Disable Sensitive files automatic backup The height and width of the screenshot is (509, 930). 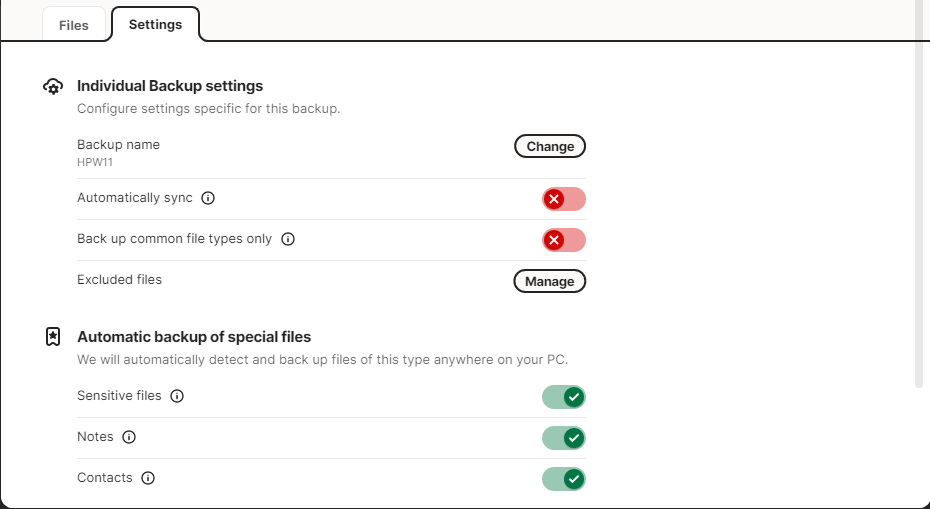click(563, 397)
